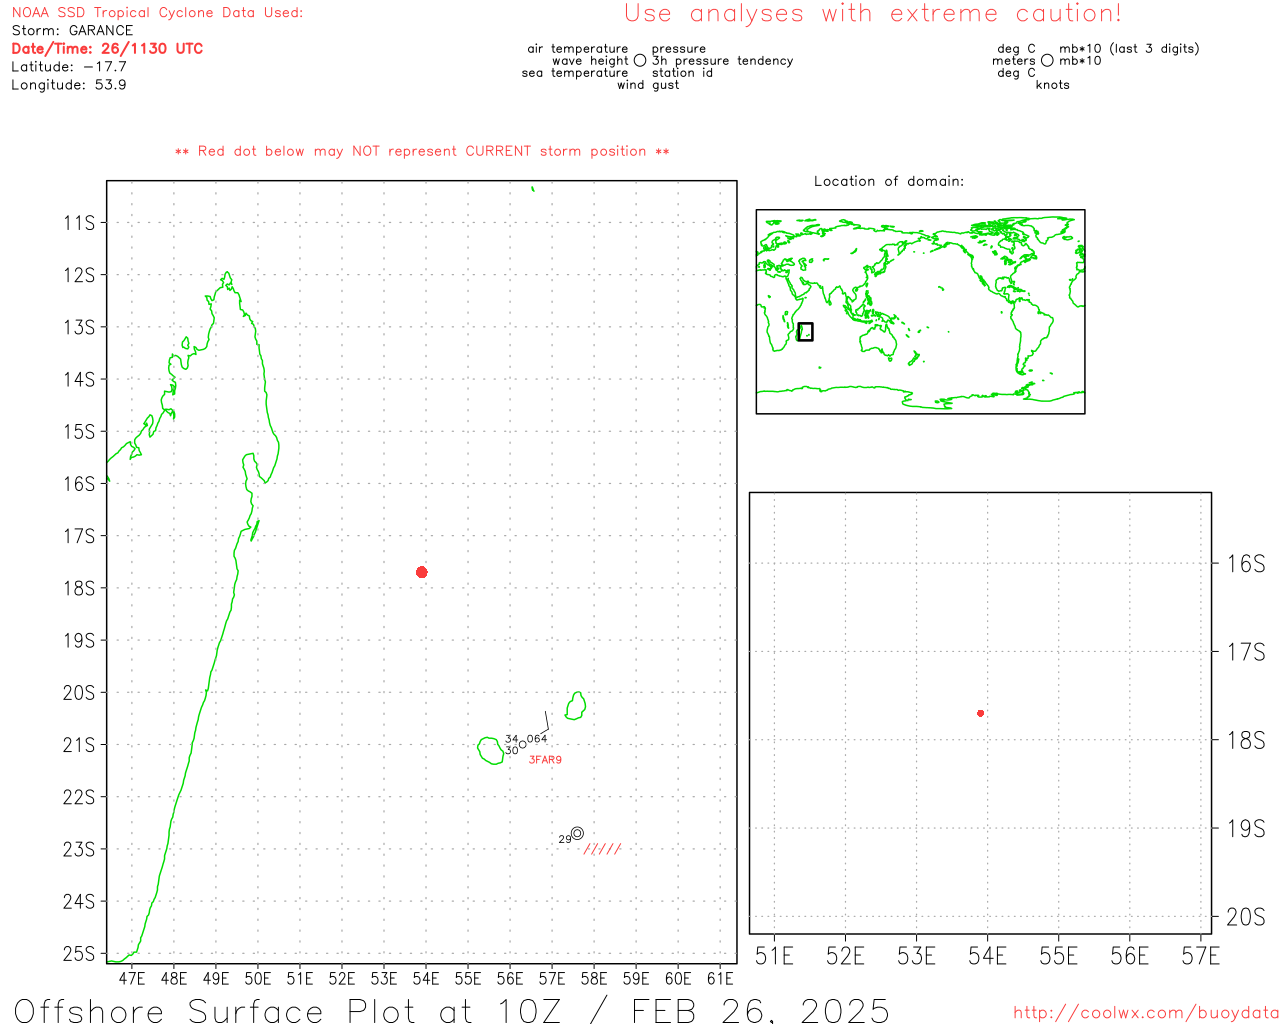Image resolution: width=1280 pixels, height=1024 pixels.
Task: Click the Madagascar coastline on the map
Action: pyautogui.click(x=194, y=617)
